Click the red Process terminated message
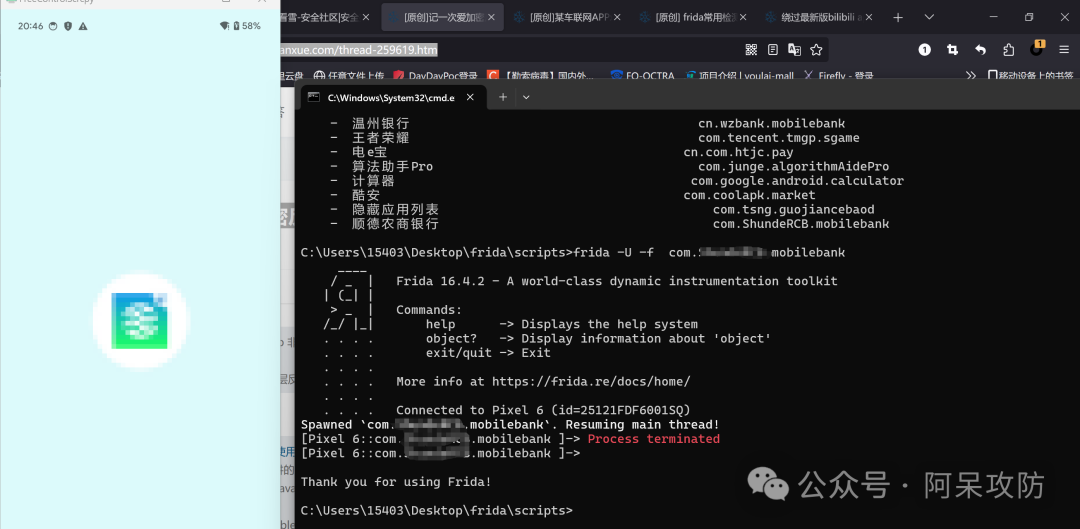 pos(654,439)
